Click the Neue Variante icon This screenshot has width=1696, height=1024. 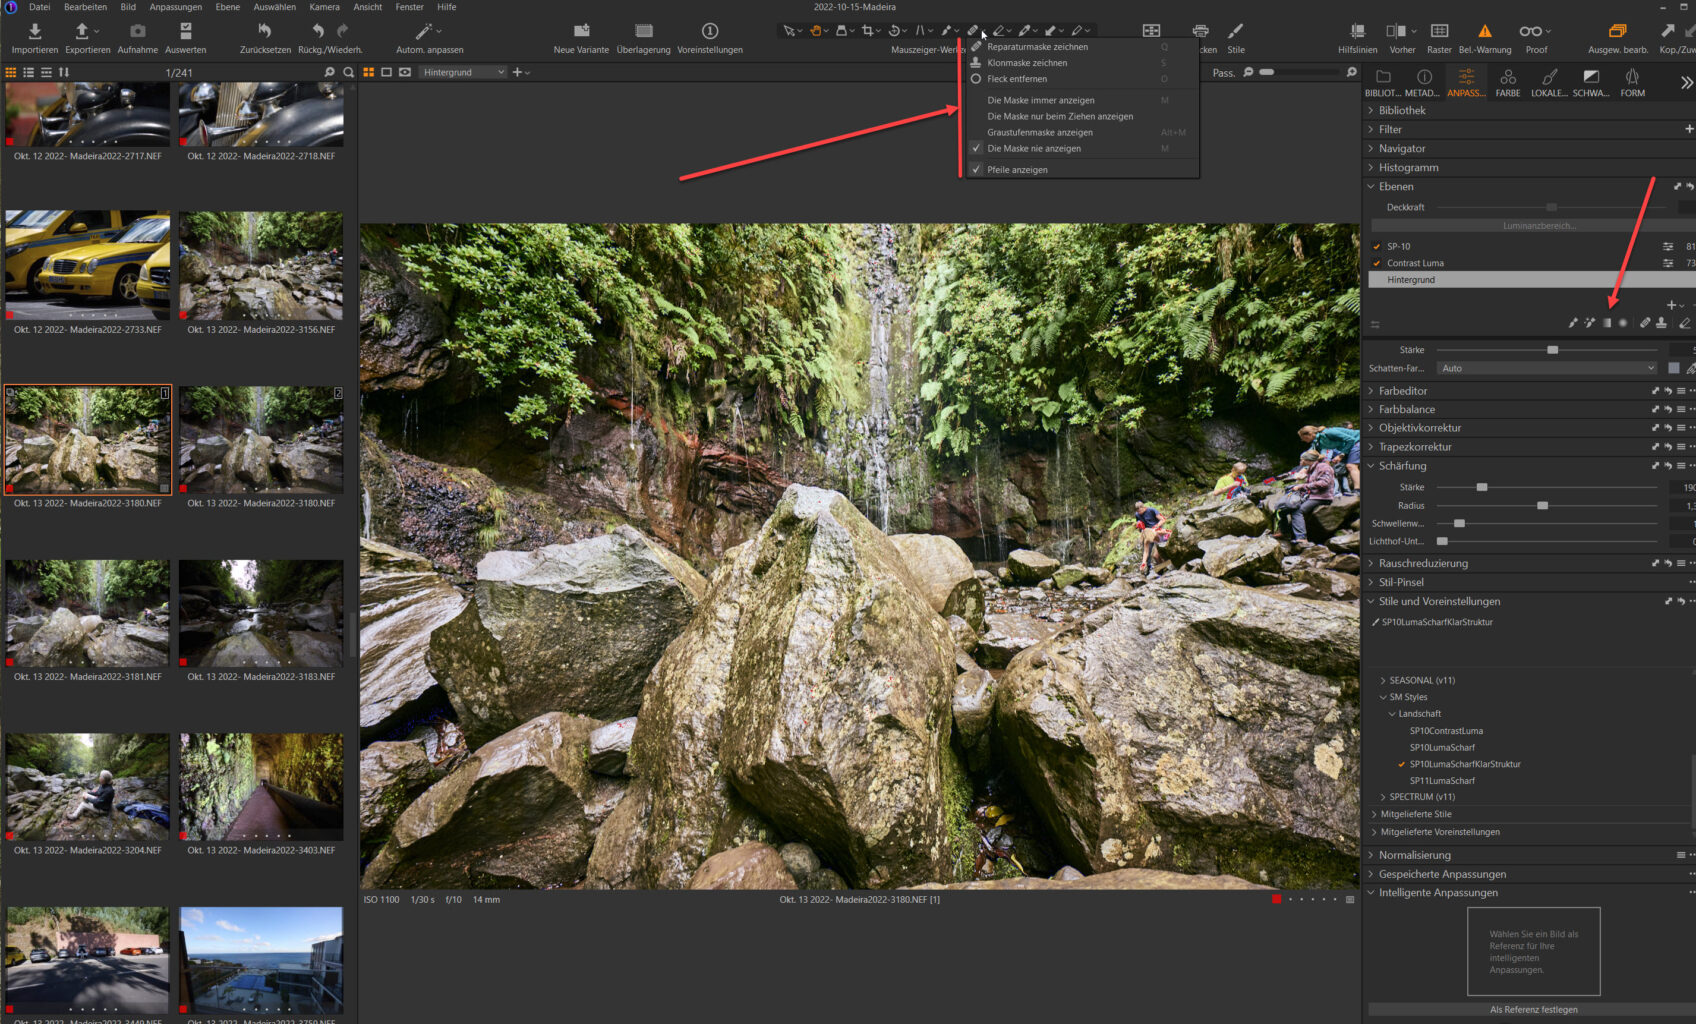581,31
